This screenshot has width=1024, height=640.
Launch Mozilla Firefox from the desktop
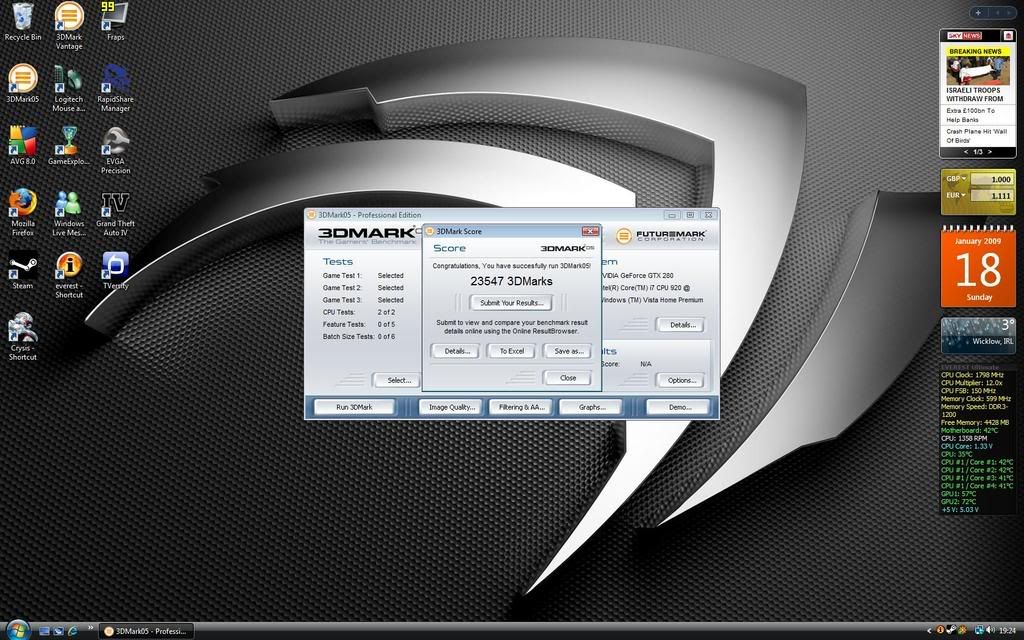[x=22, y=213]
